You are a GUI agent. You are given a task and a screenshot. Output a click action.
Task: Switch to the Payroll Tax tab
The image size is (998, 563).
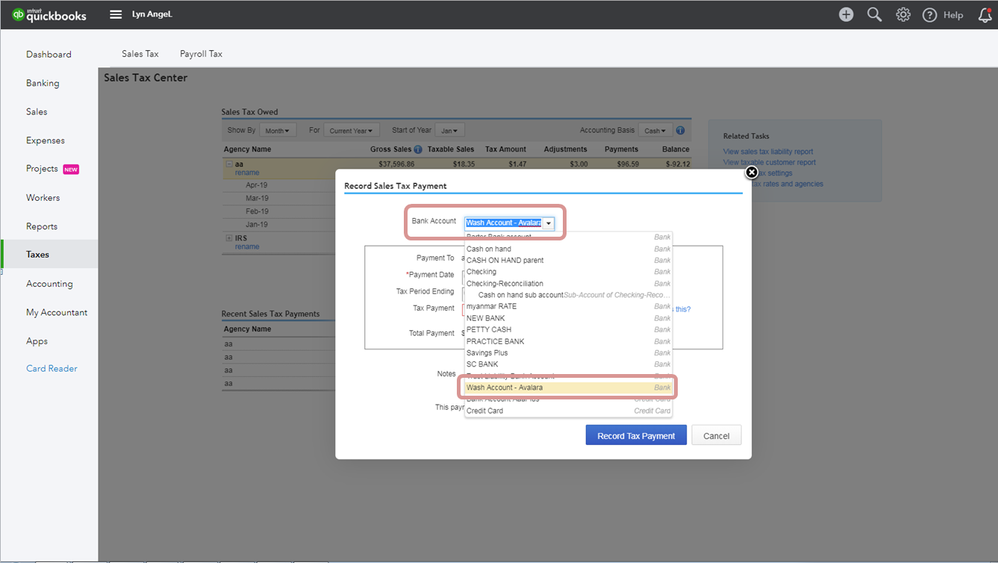click(201, 54)
